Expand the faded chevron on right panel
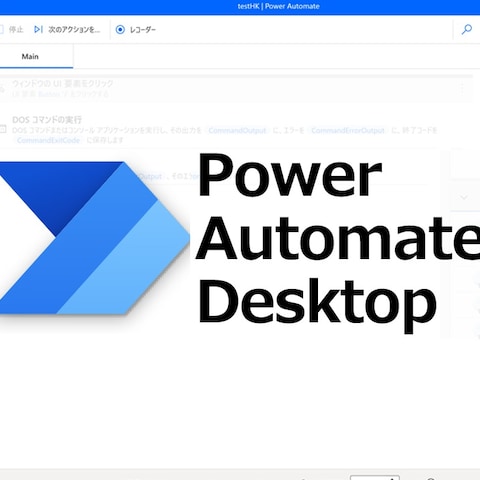This screenshot has height=480, width=480. pos(464,197)
